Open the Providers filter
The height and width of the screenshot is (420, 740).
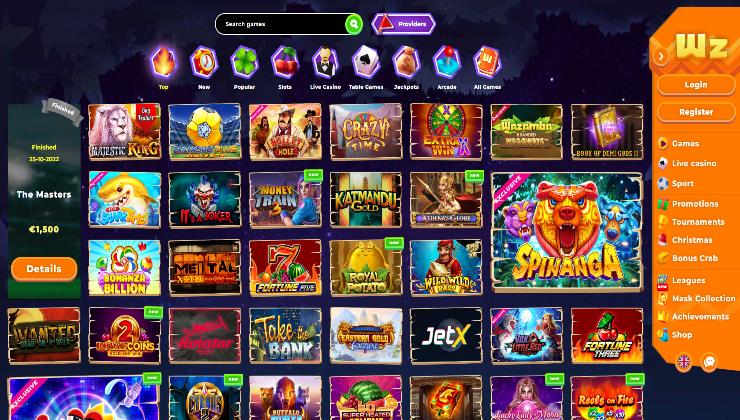point(404,24)
